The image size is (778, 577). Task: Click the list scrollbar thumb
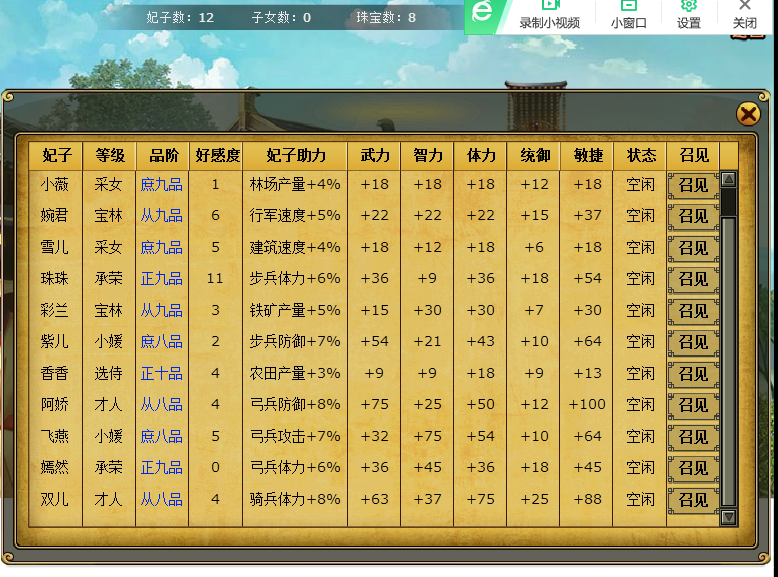point(728,361)
